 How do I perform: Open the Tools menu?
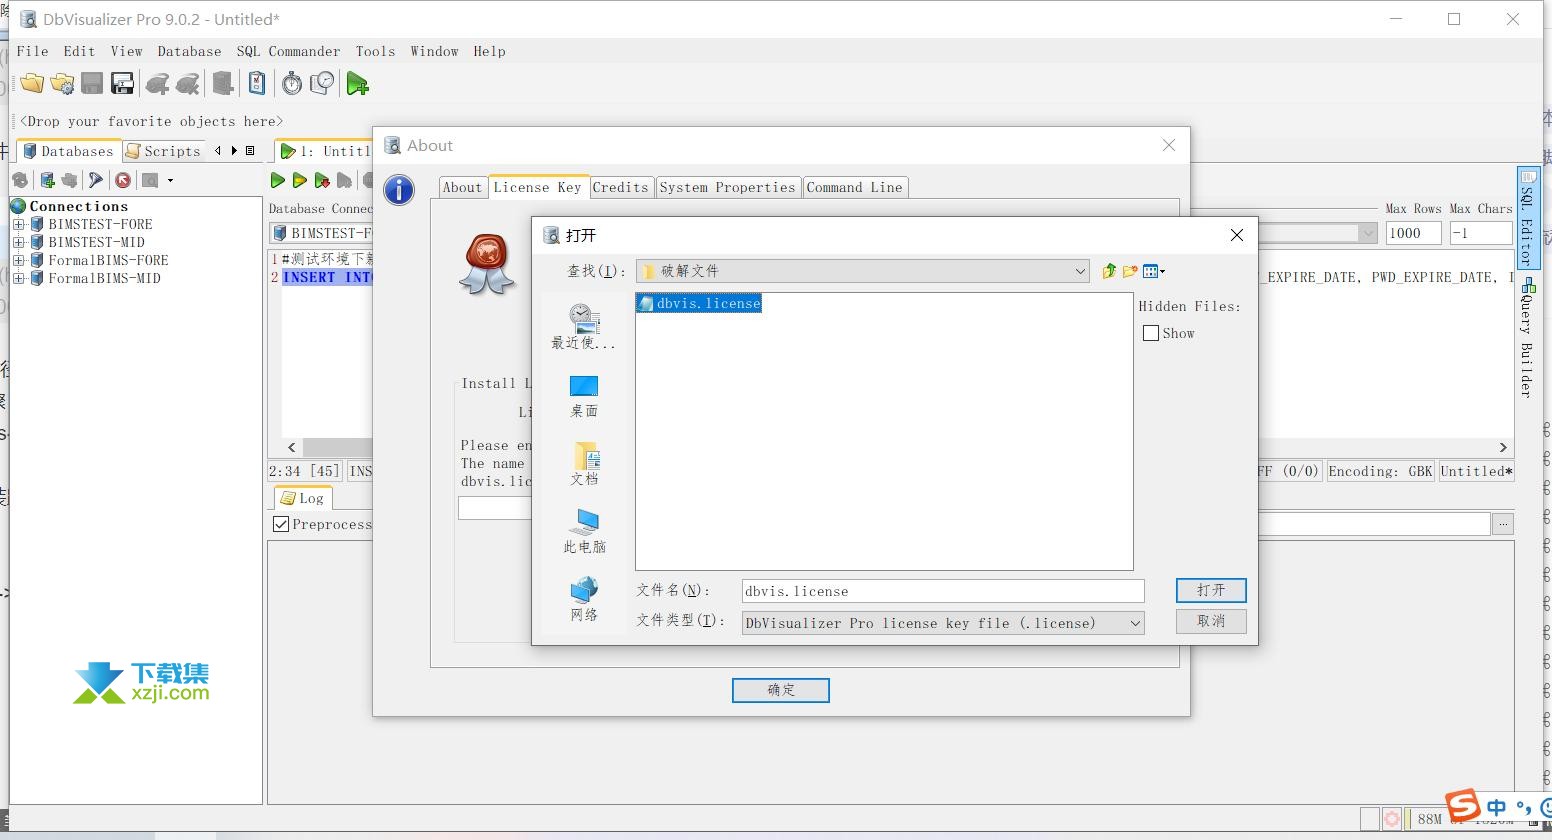point(375,51)
